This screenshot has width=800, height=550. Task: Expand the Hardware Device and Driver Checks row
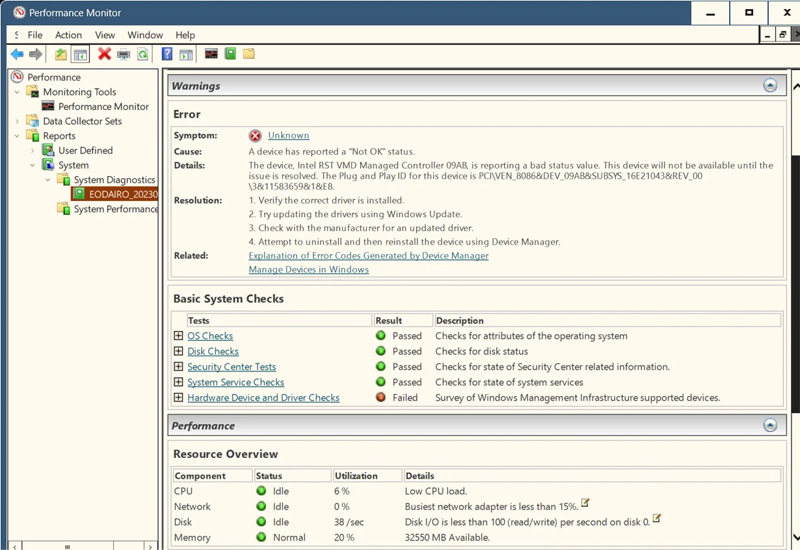(x=178, y=397)
